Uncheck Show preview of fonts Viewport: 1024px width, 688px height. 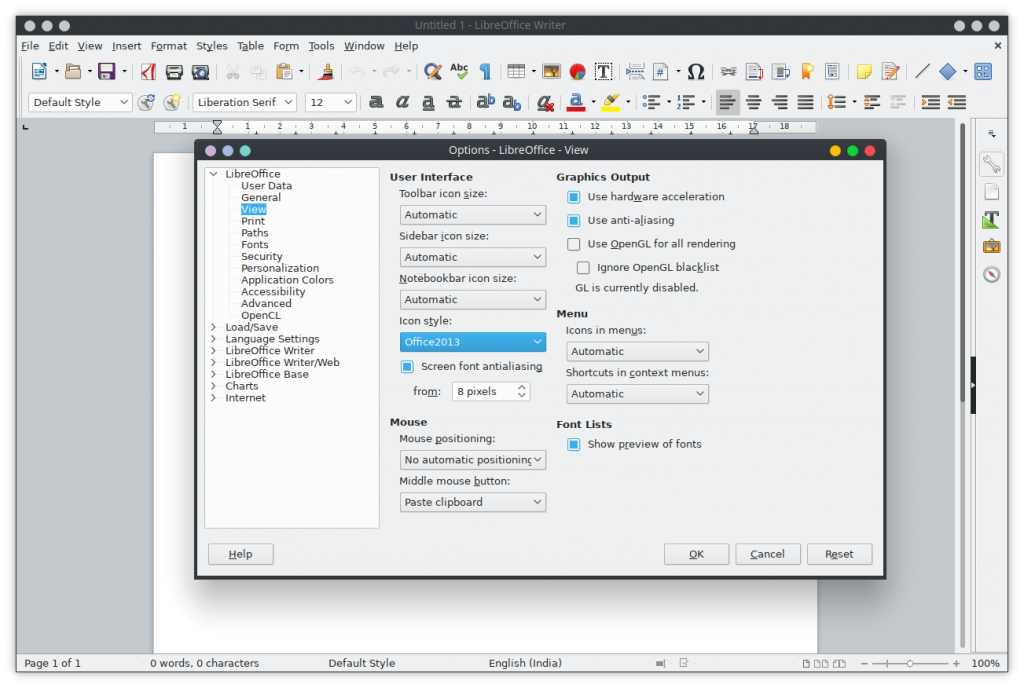click(x=574, y=444)
